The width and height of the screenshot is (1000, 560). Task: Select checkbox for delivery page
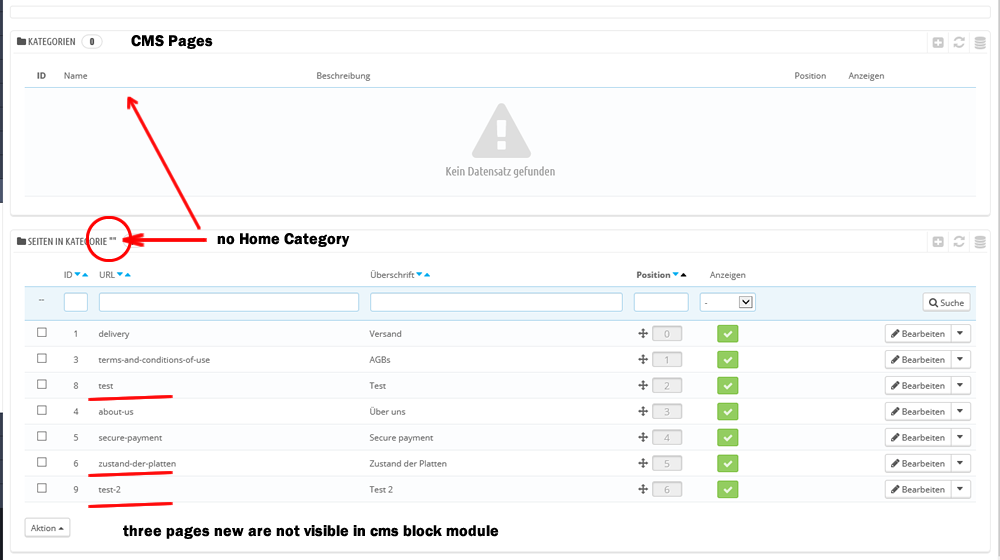point(42,332)
